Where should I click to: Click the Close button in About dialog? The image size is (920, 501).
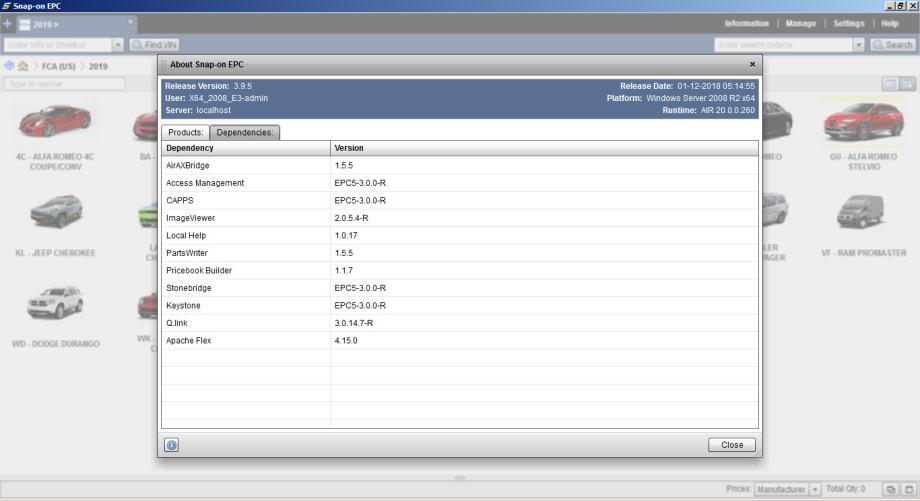pyautogui.click(x=732, y=445)
